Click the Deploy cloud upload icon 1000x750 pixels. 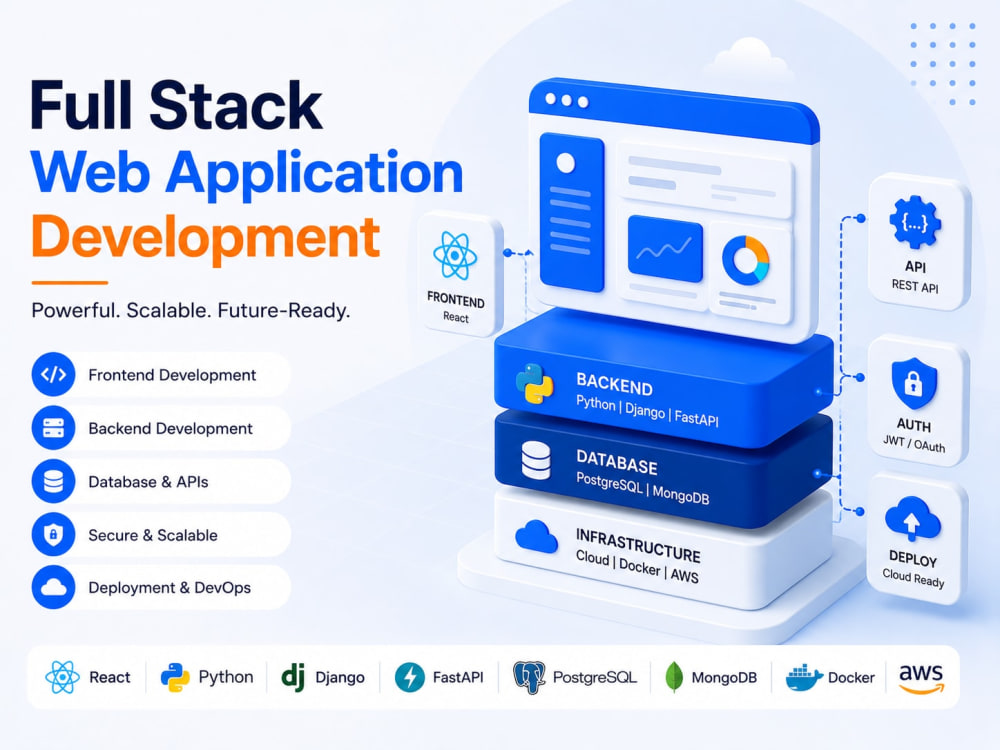[913, 518]
